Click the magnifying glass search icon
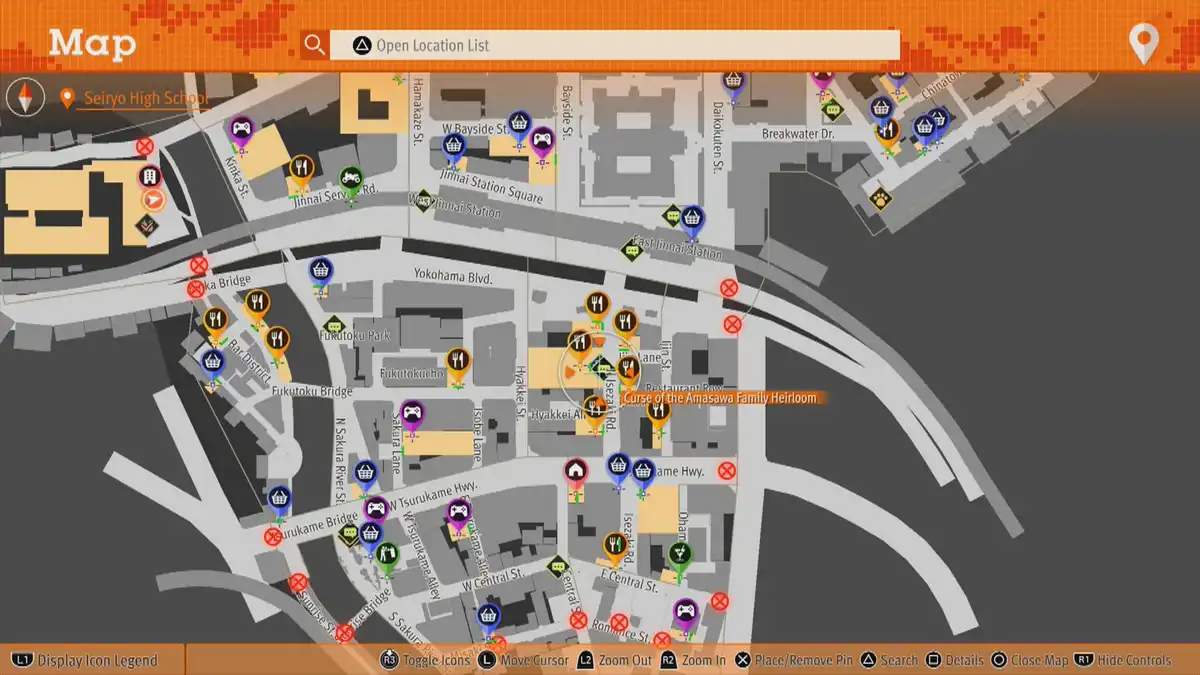This screenshot has width=1200, height=675. [315, 45]
